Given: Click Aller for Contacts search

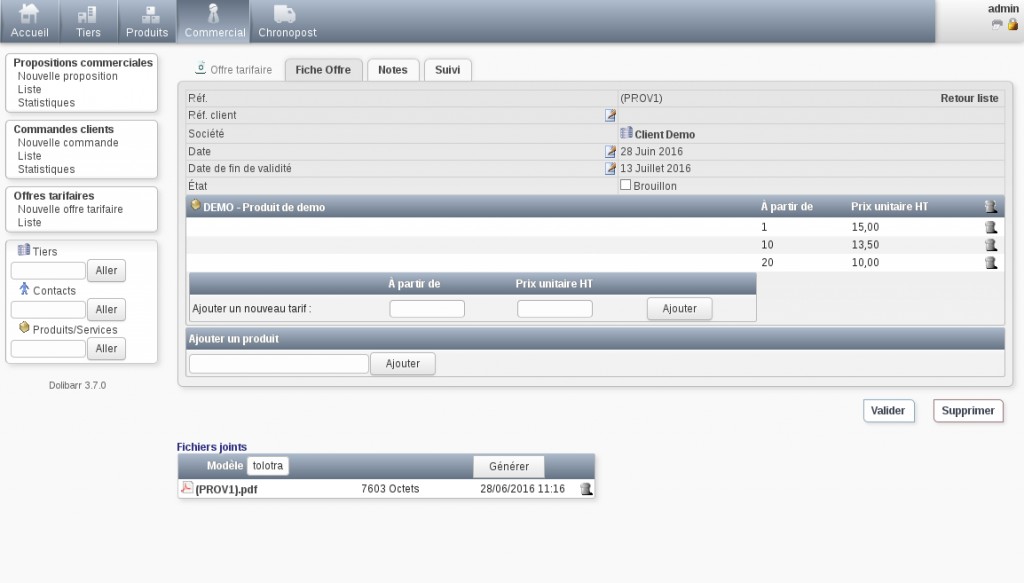Looking at the screenshot, I should tap(106, 309).
